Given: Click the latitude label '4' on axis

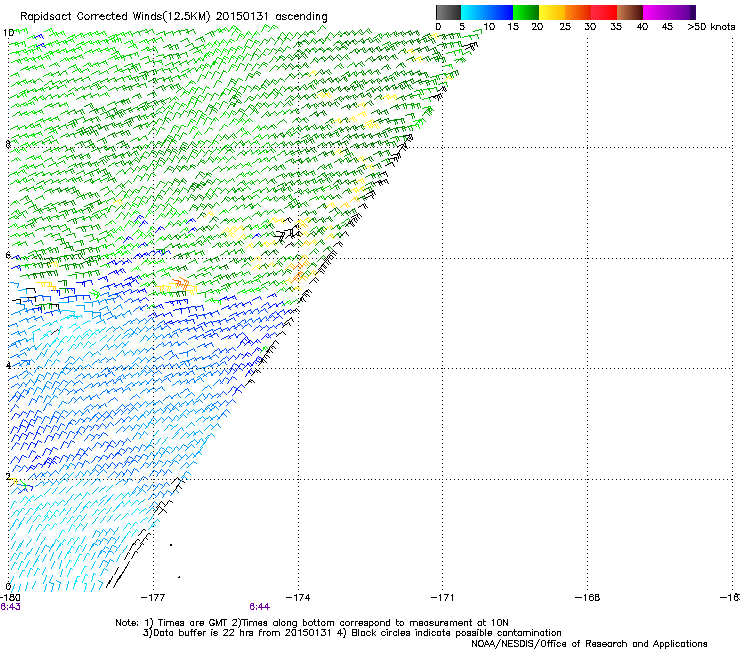Looking at the screenshot, I should [x=8, y=365].
